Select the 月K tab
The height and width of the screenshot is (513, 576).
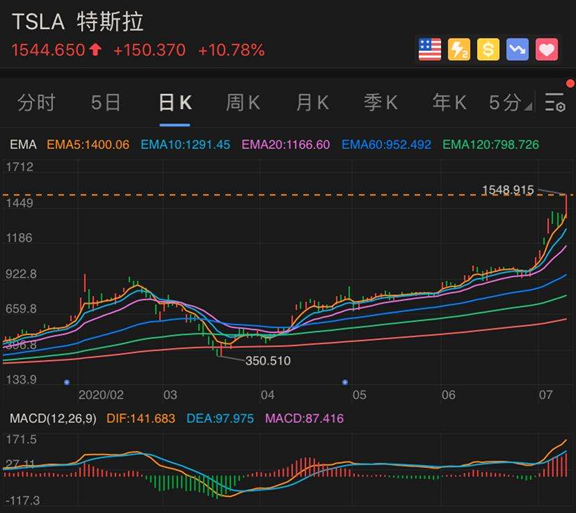tap(312, 103)
